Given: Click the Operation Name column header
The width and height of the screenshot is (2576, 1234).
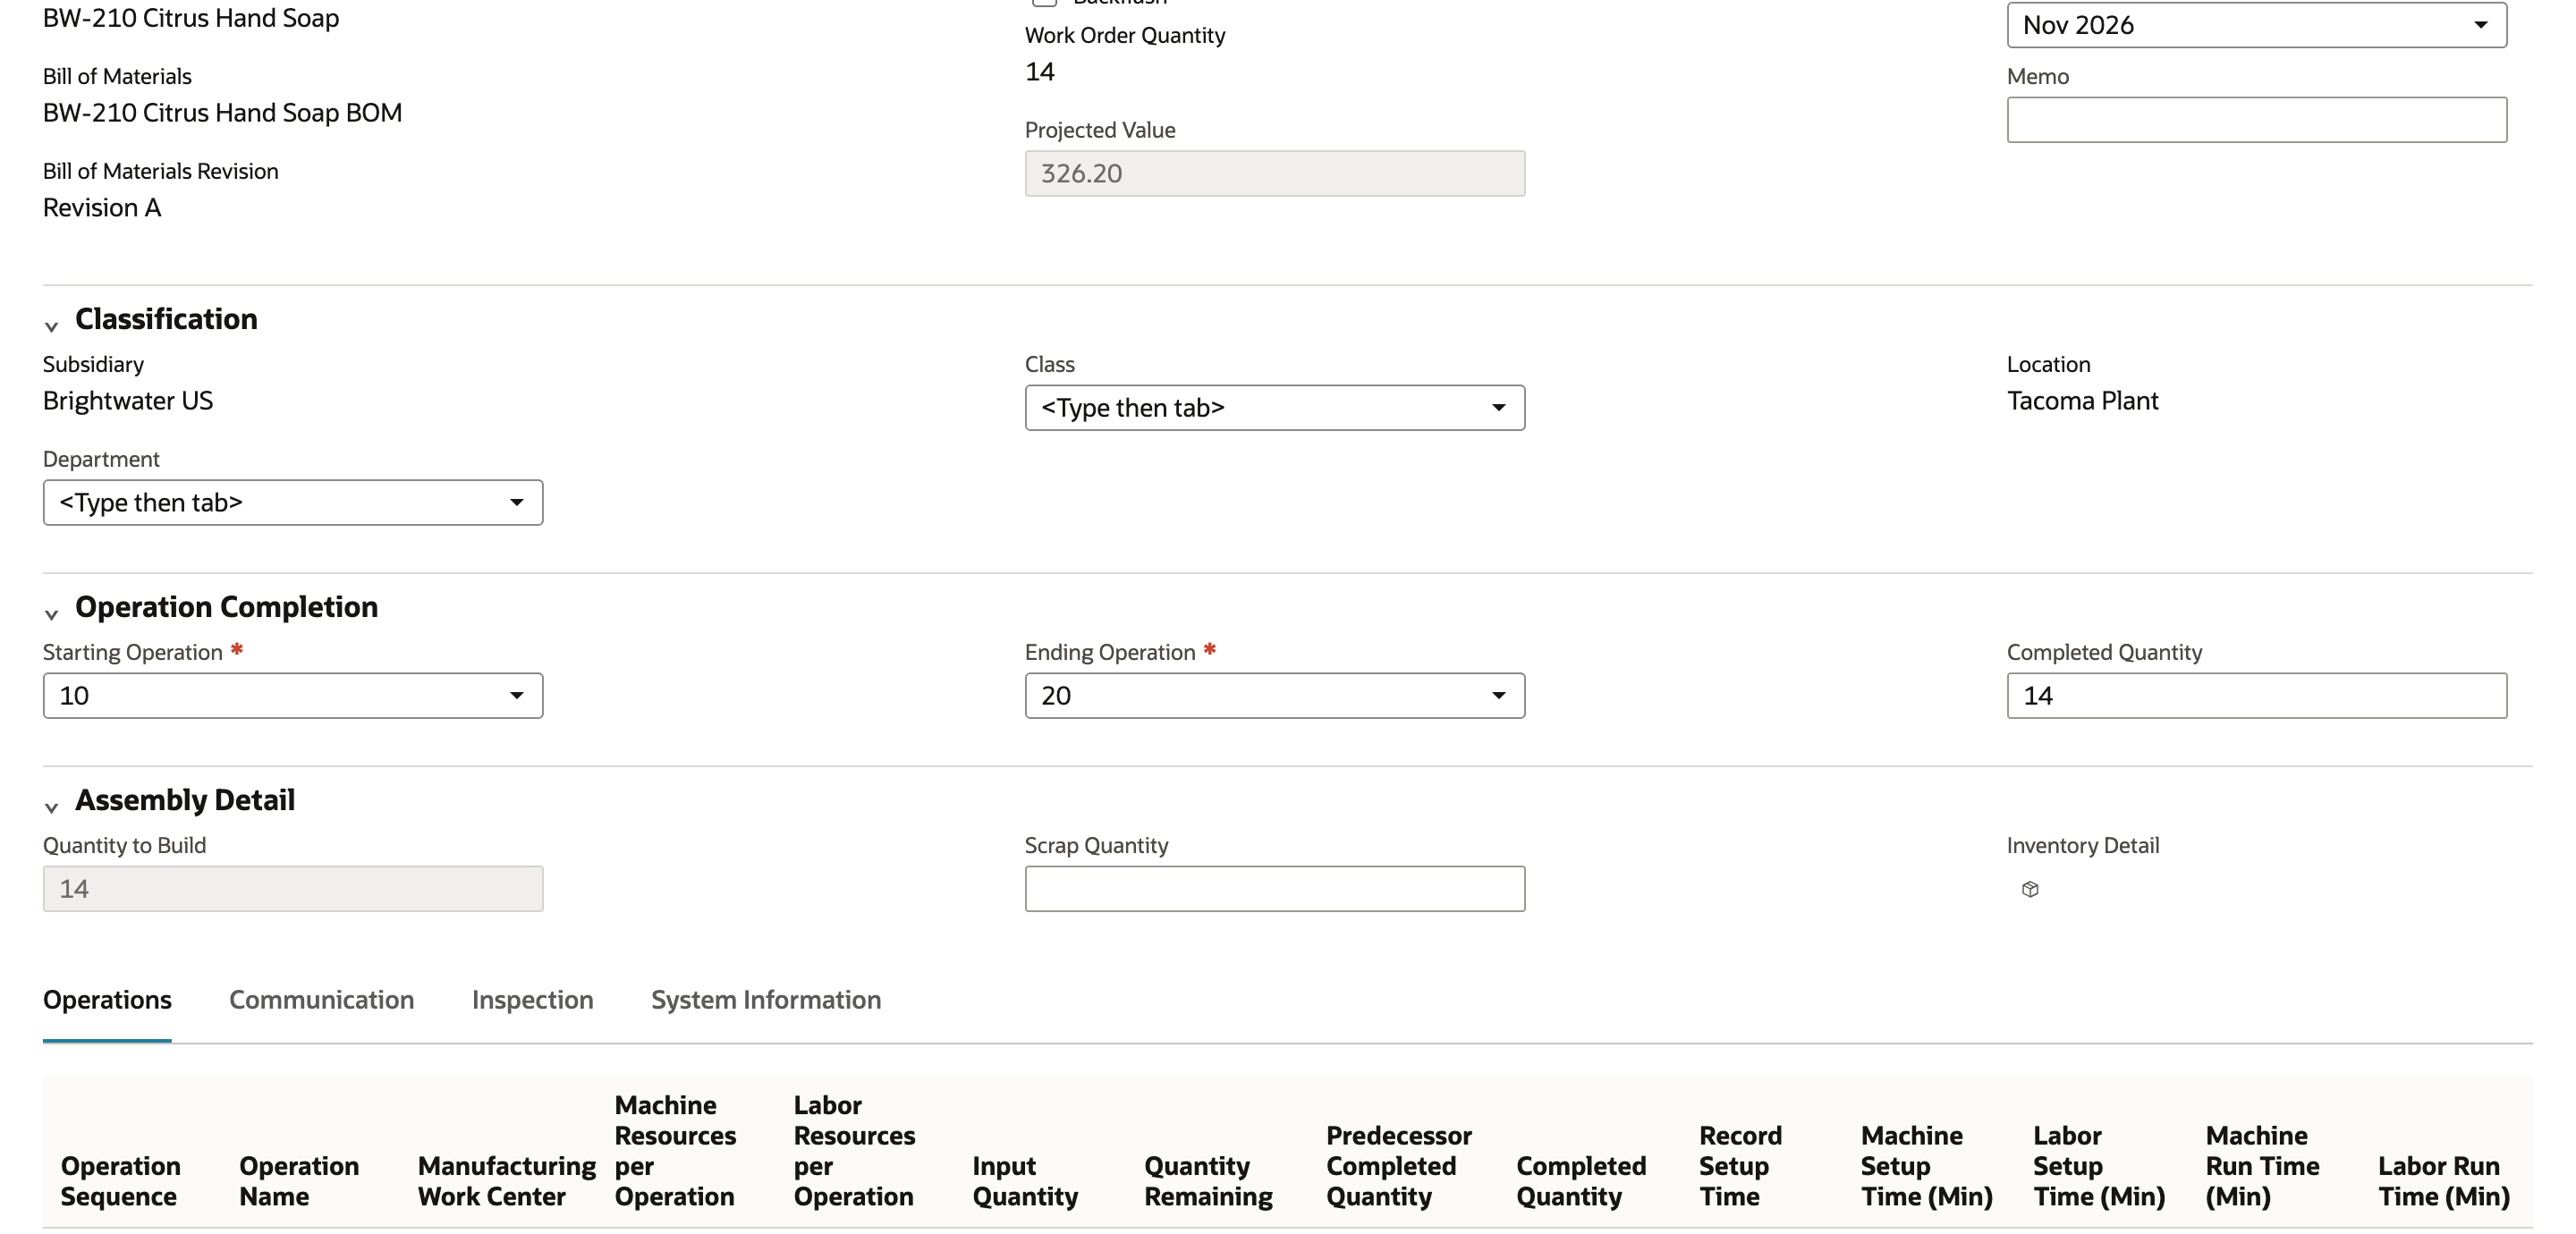Looking at the screenshot, I should tap(299, 1181).
